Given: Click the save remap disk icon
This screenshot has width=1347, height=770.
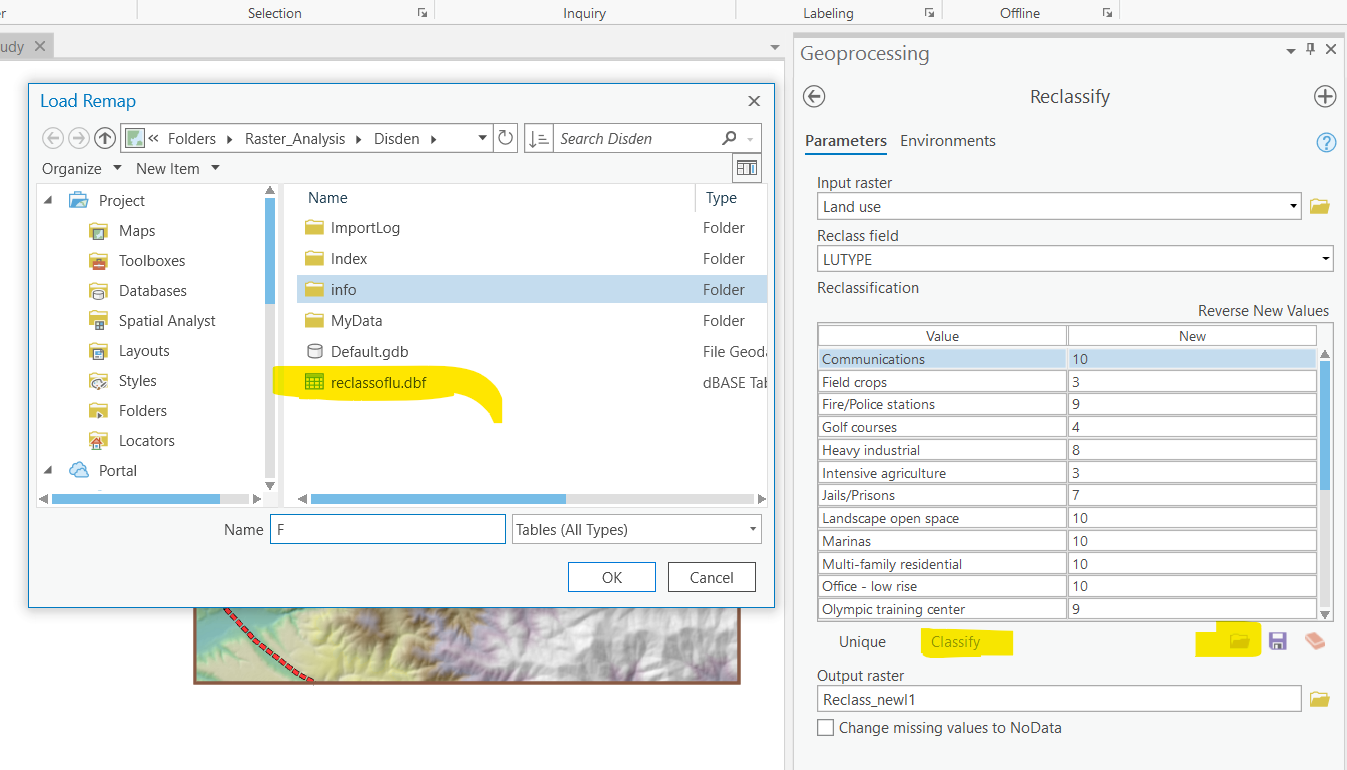Looking at the screenshot, I should tap(1277, 641).
